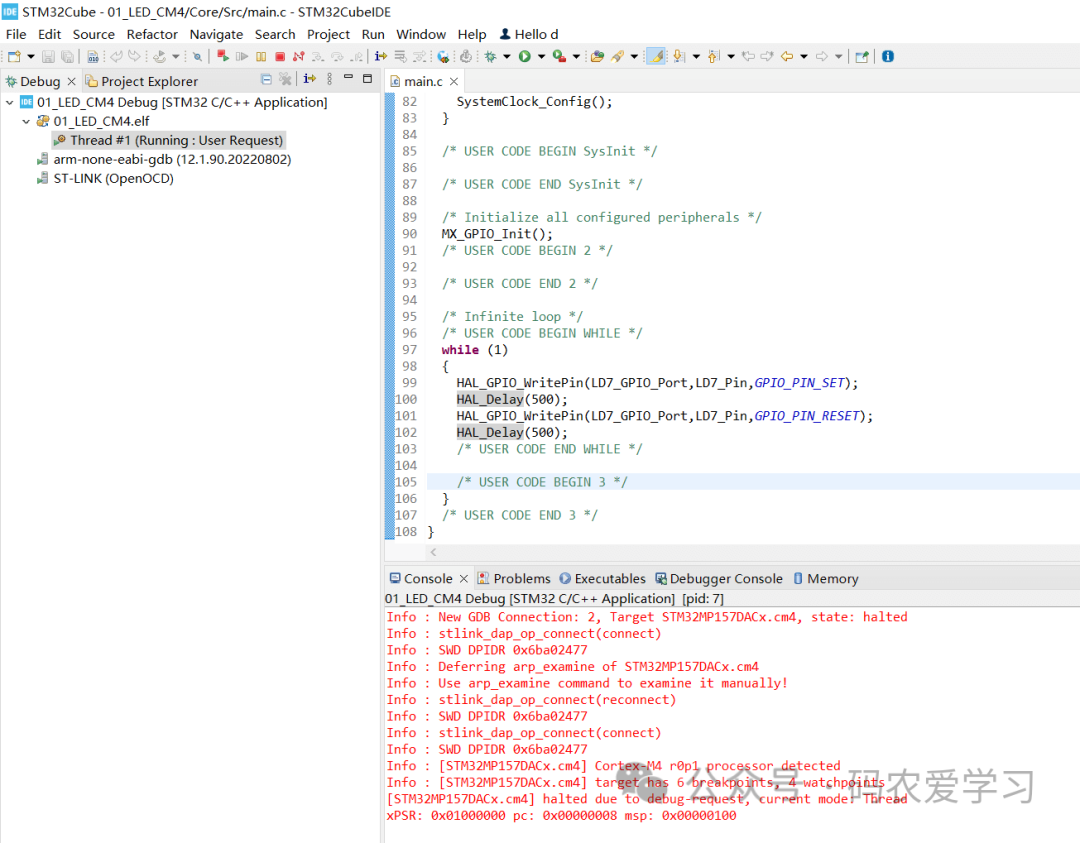Open the Memory tab
Image resolution: width=1080 pixels, height=843 pixels.
coord(825,579)
